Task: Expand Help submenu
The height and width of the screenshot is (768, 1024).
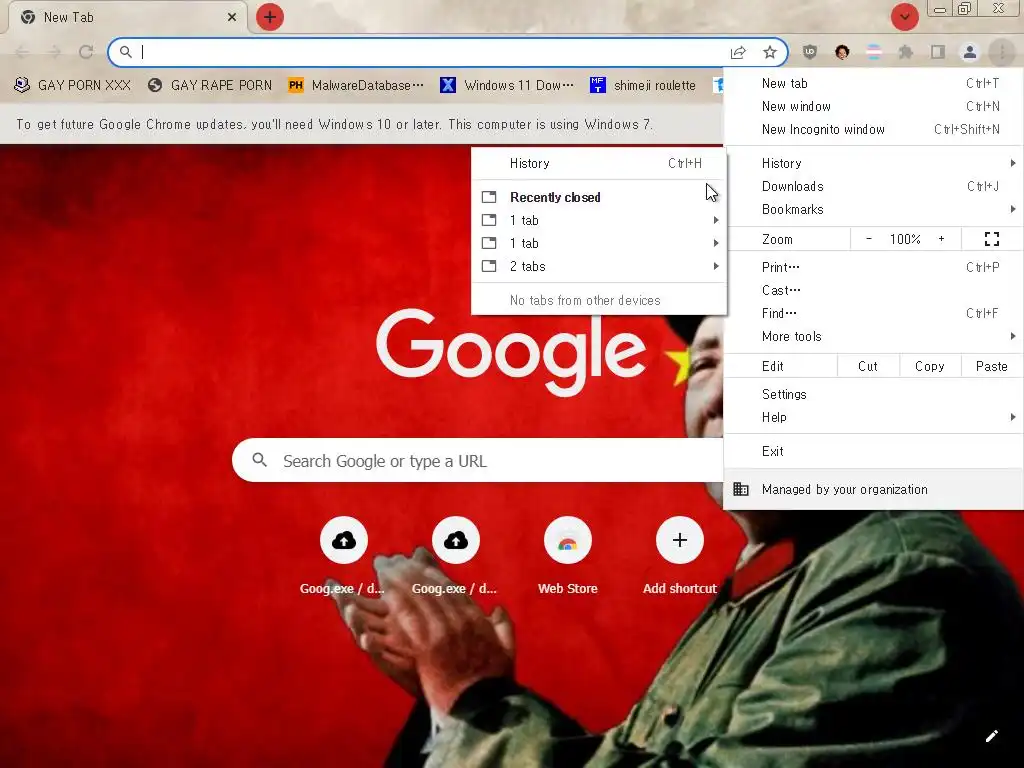Action: 873,417
